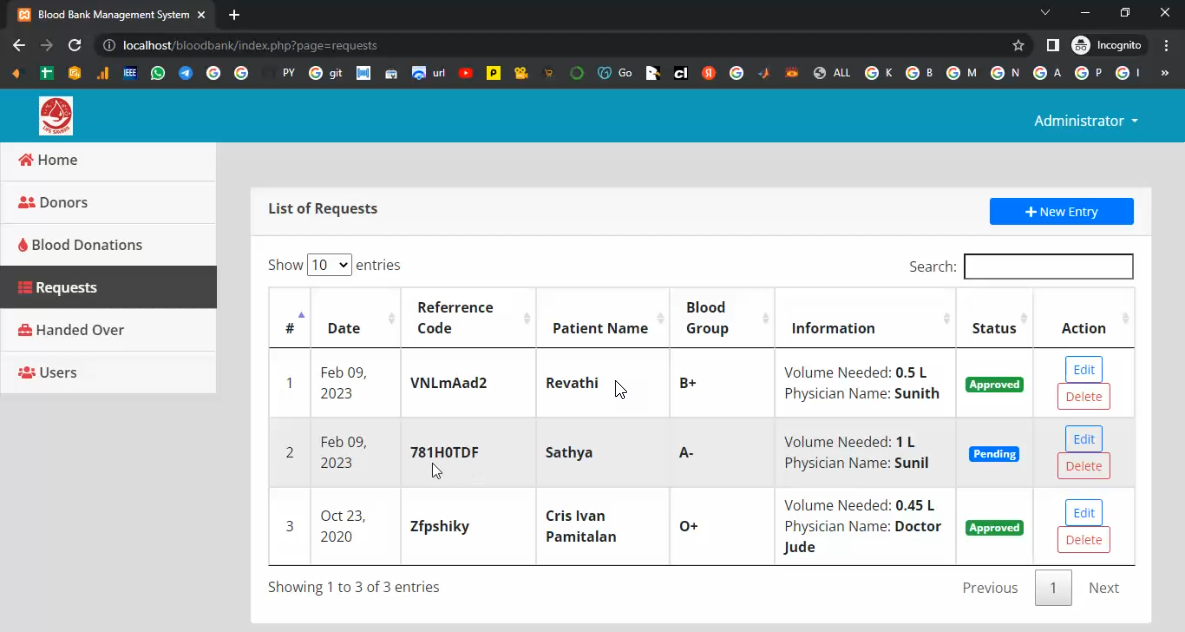The image size is (1185, 632).
Task: Open the YouTube bookmark icon
Action: pyautogui.click(x=465, y=73)
